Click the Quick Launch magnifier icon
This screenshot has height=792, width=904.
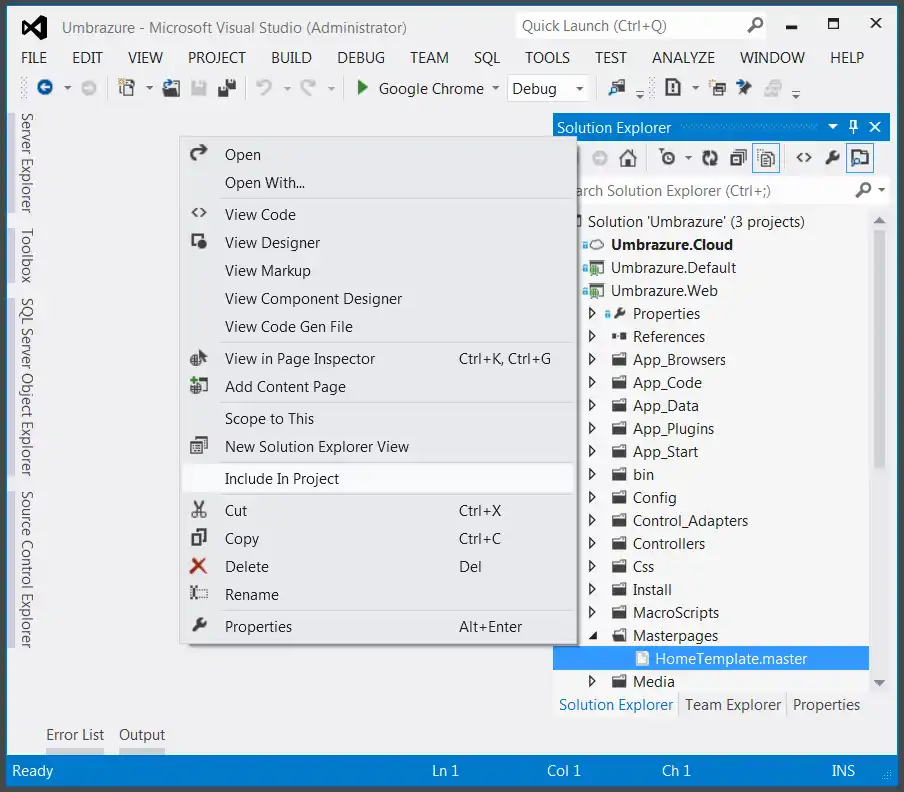(x=755, y=25)
